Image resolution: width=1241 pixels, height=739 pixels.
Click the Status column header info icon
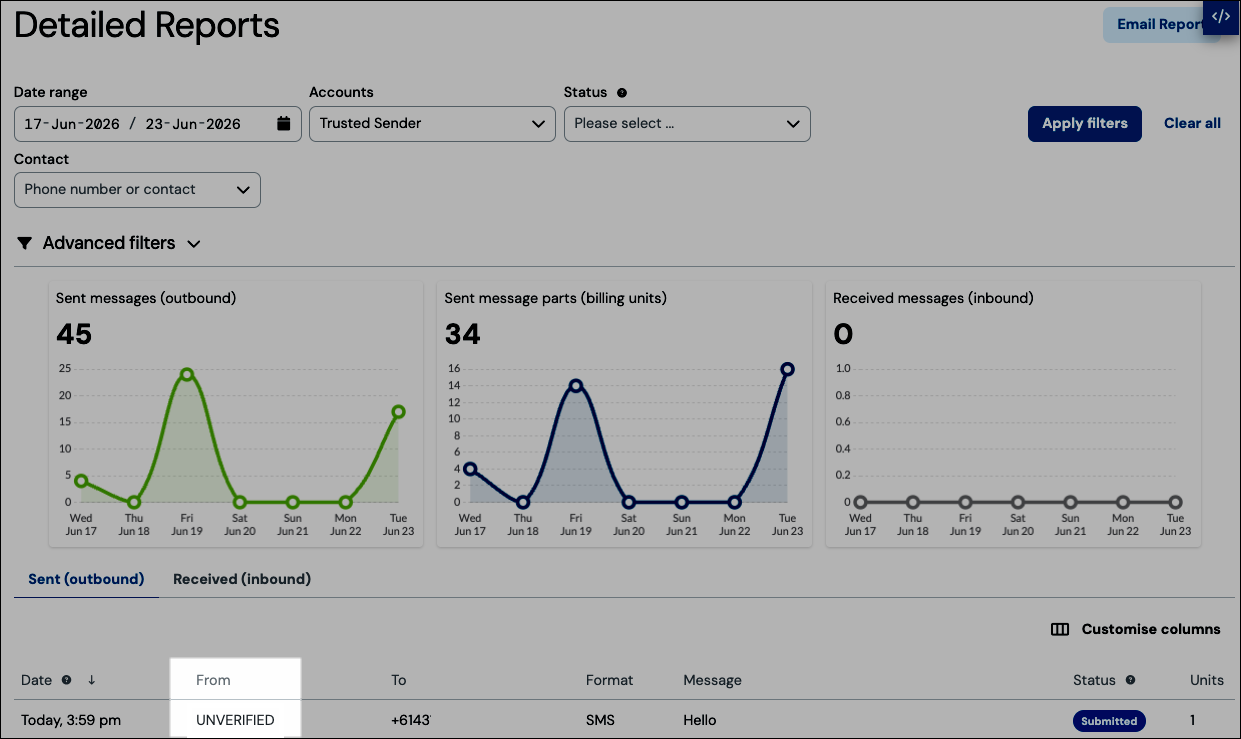point(1130,680)
